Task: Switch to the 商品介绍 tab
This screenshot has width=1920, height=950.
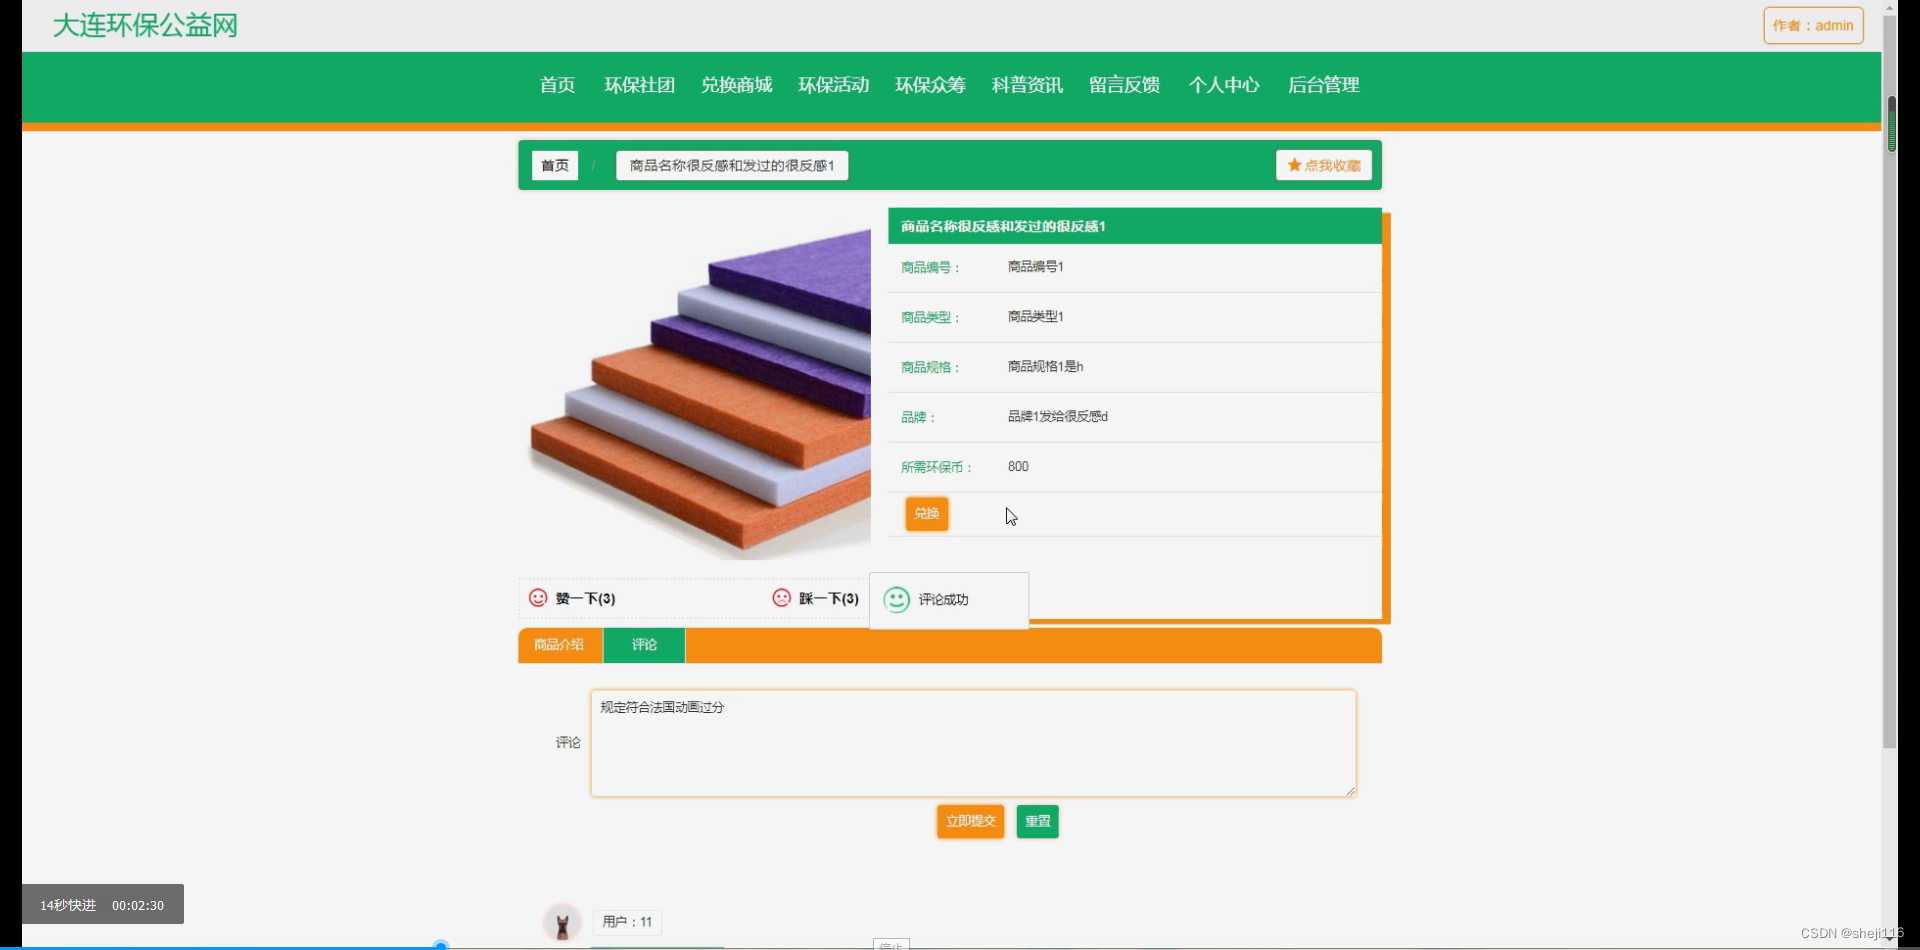Action: pyautogui.click(x=559, y=645)
